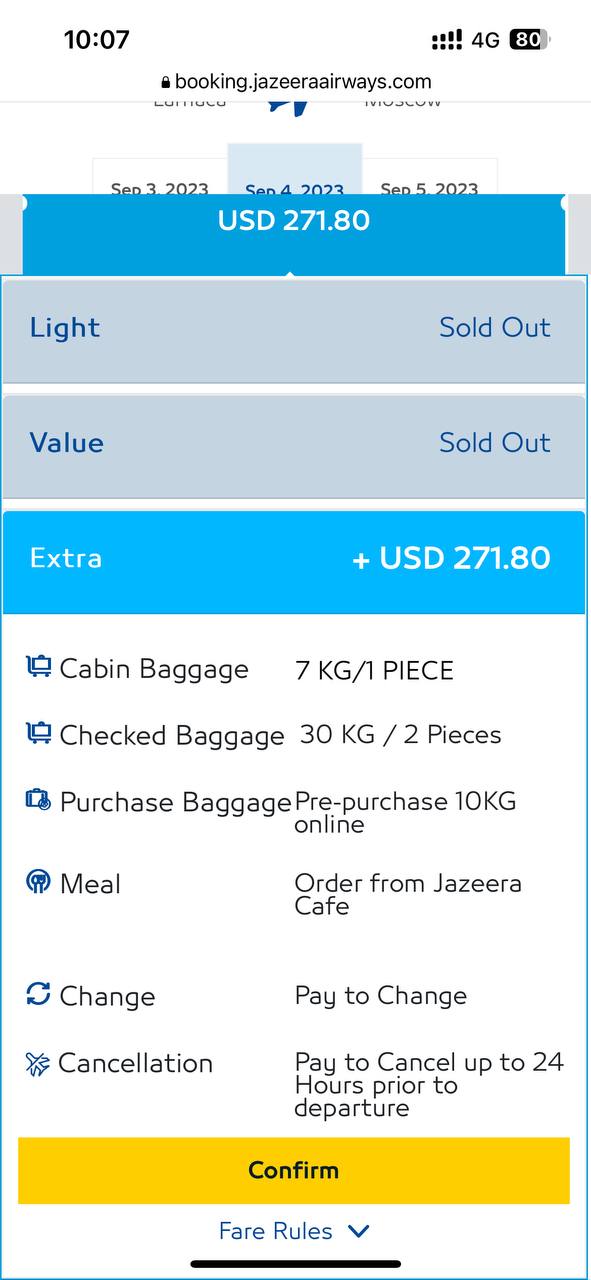The height and width of the screenshot is (1280, 591).
Task: Click the Purchase Baggage suitcase icon
Action: click(38, 800)
